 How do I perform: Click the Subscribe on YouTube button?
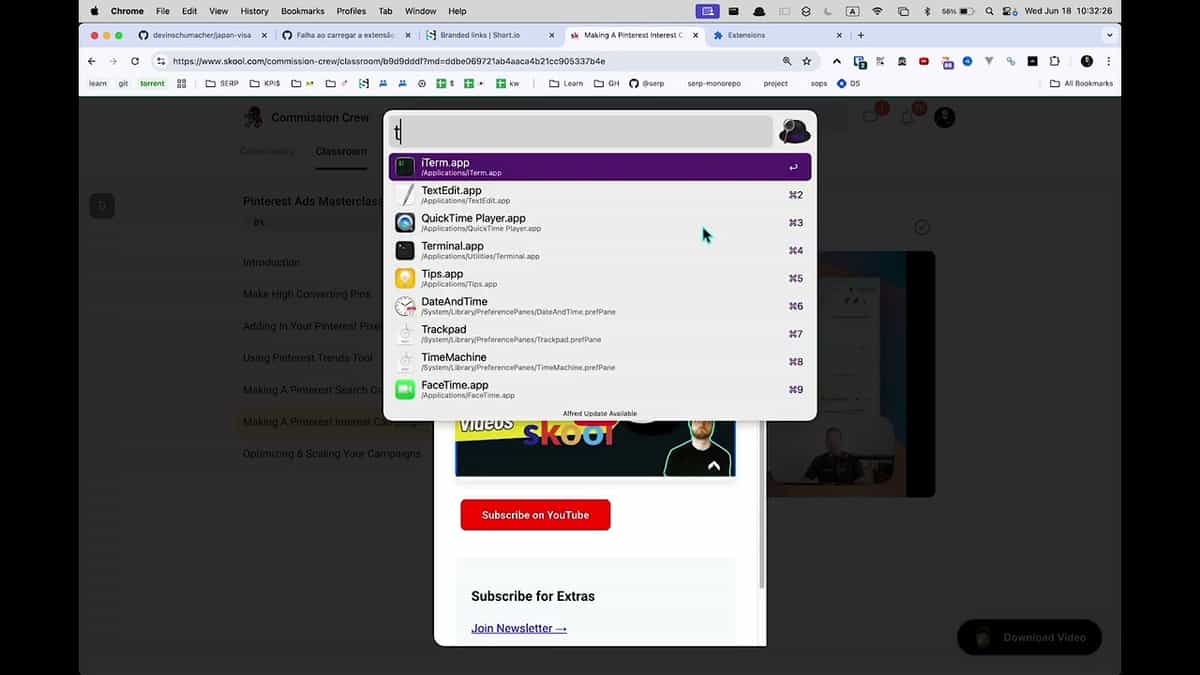535,514
